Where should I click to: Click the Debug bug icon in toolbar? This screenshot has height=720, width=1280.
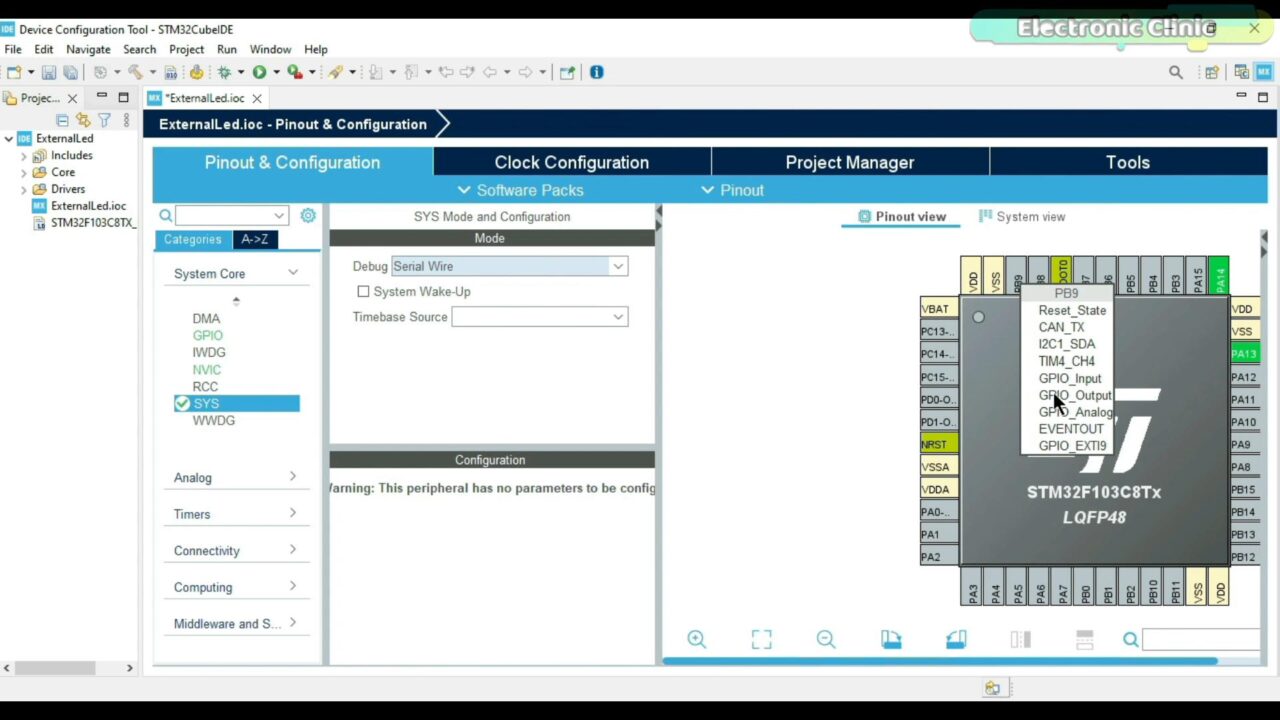pyautogui.click(x=225, y=72)
